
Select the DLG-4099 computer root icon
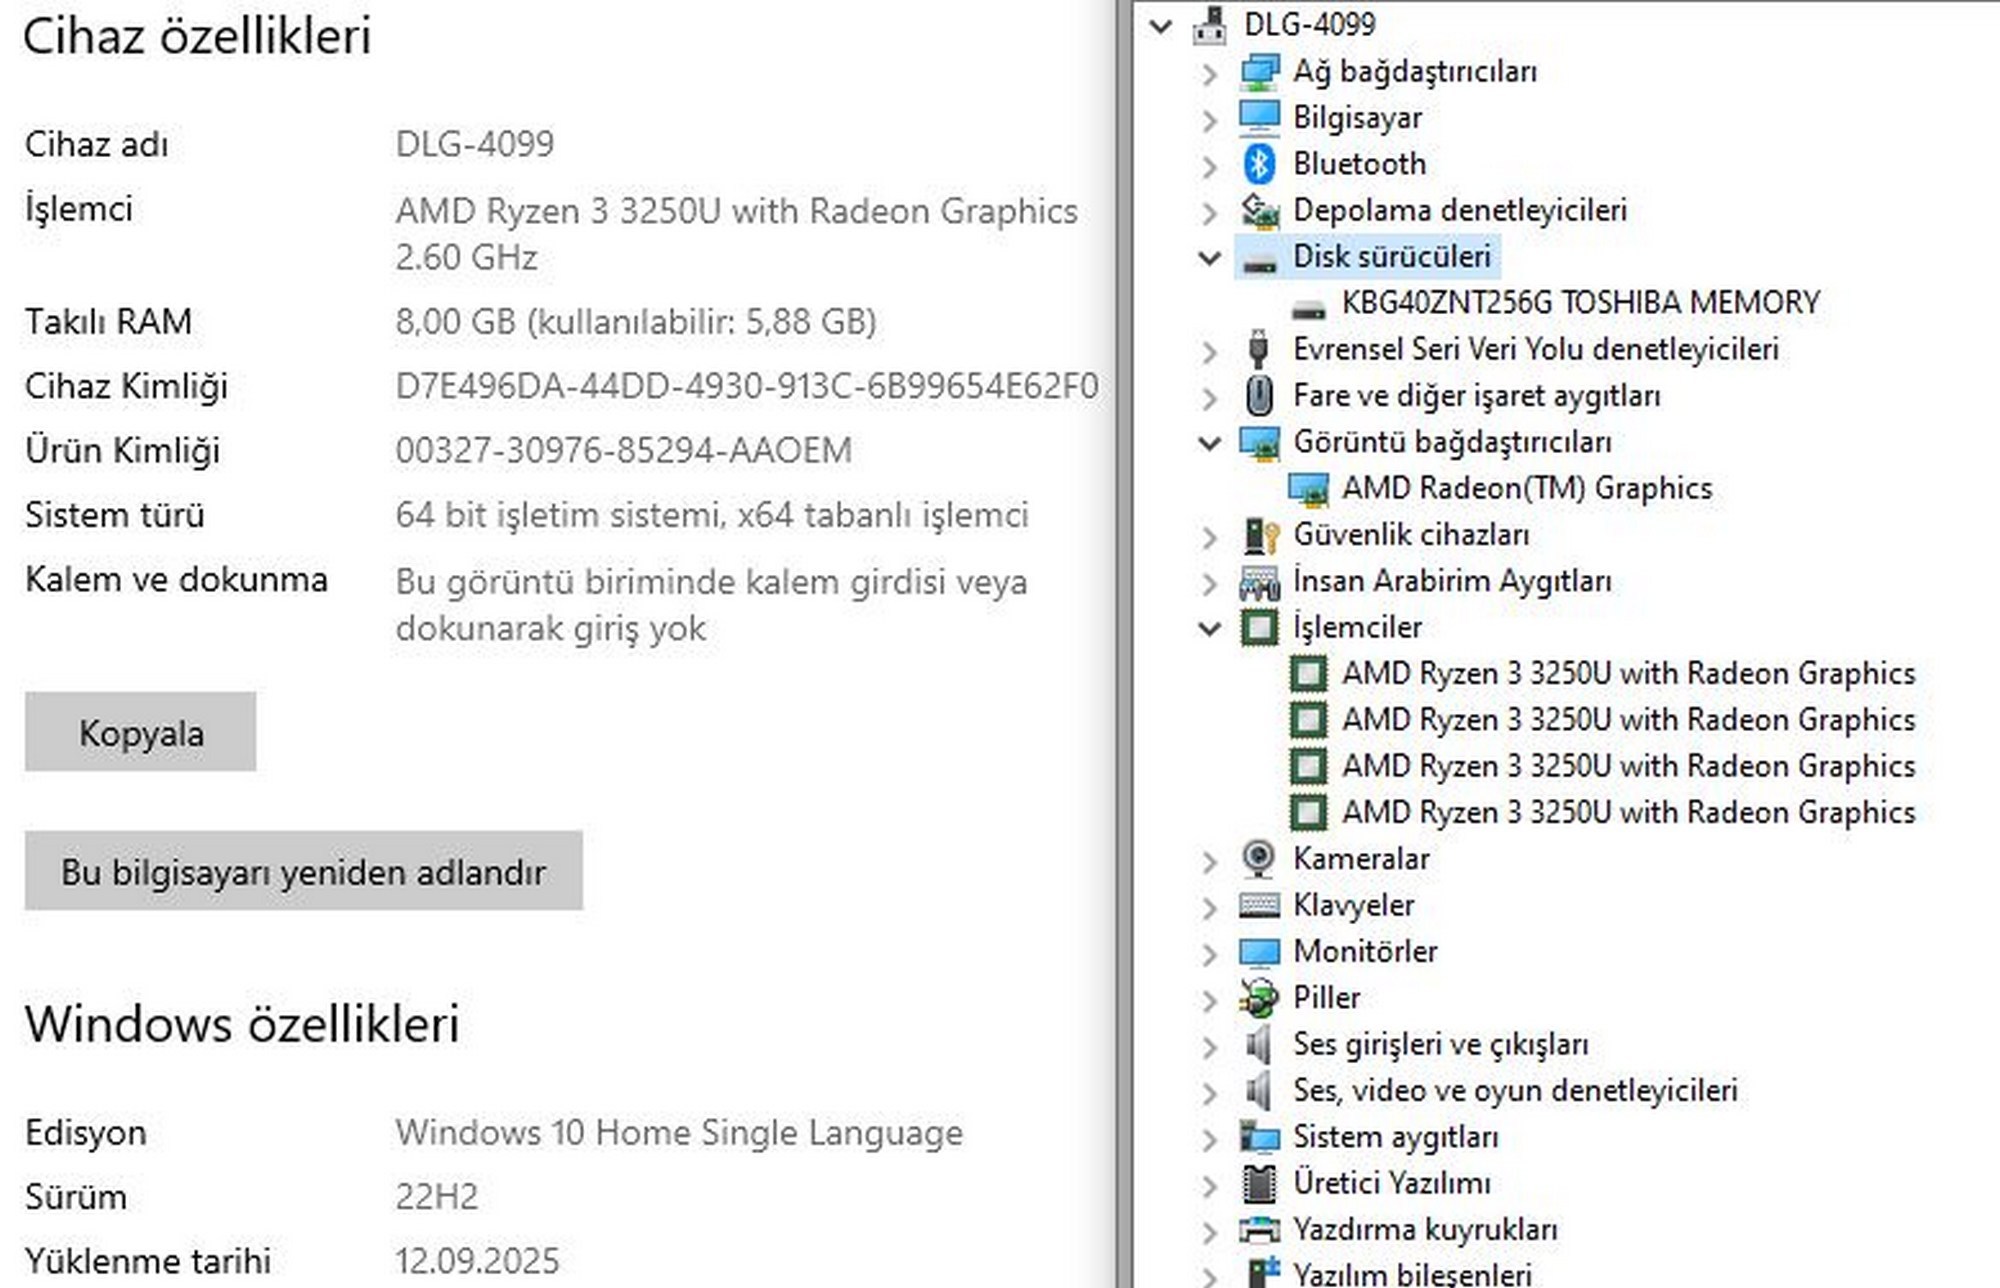pos(1209,25)
